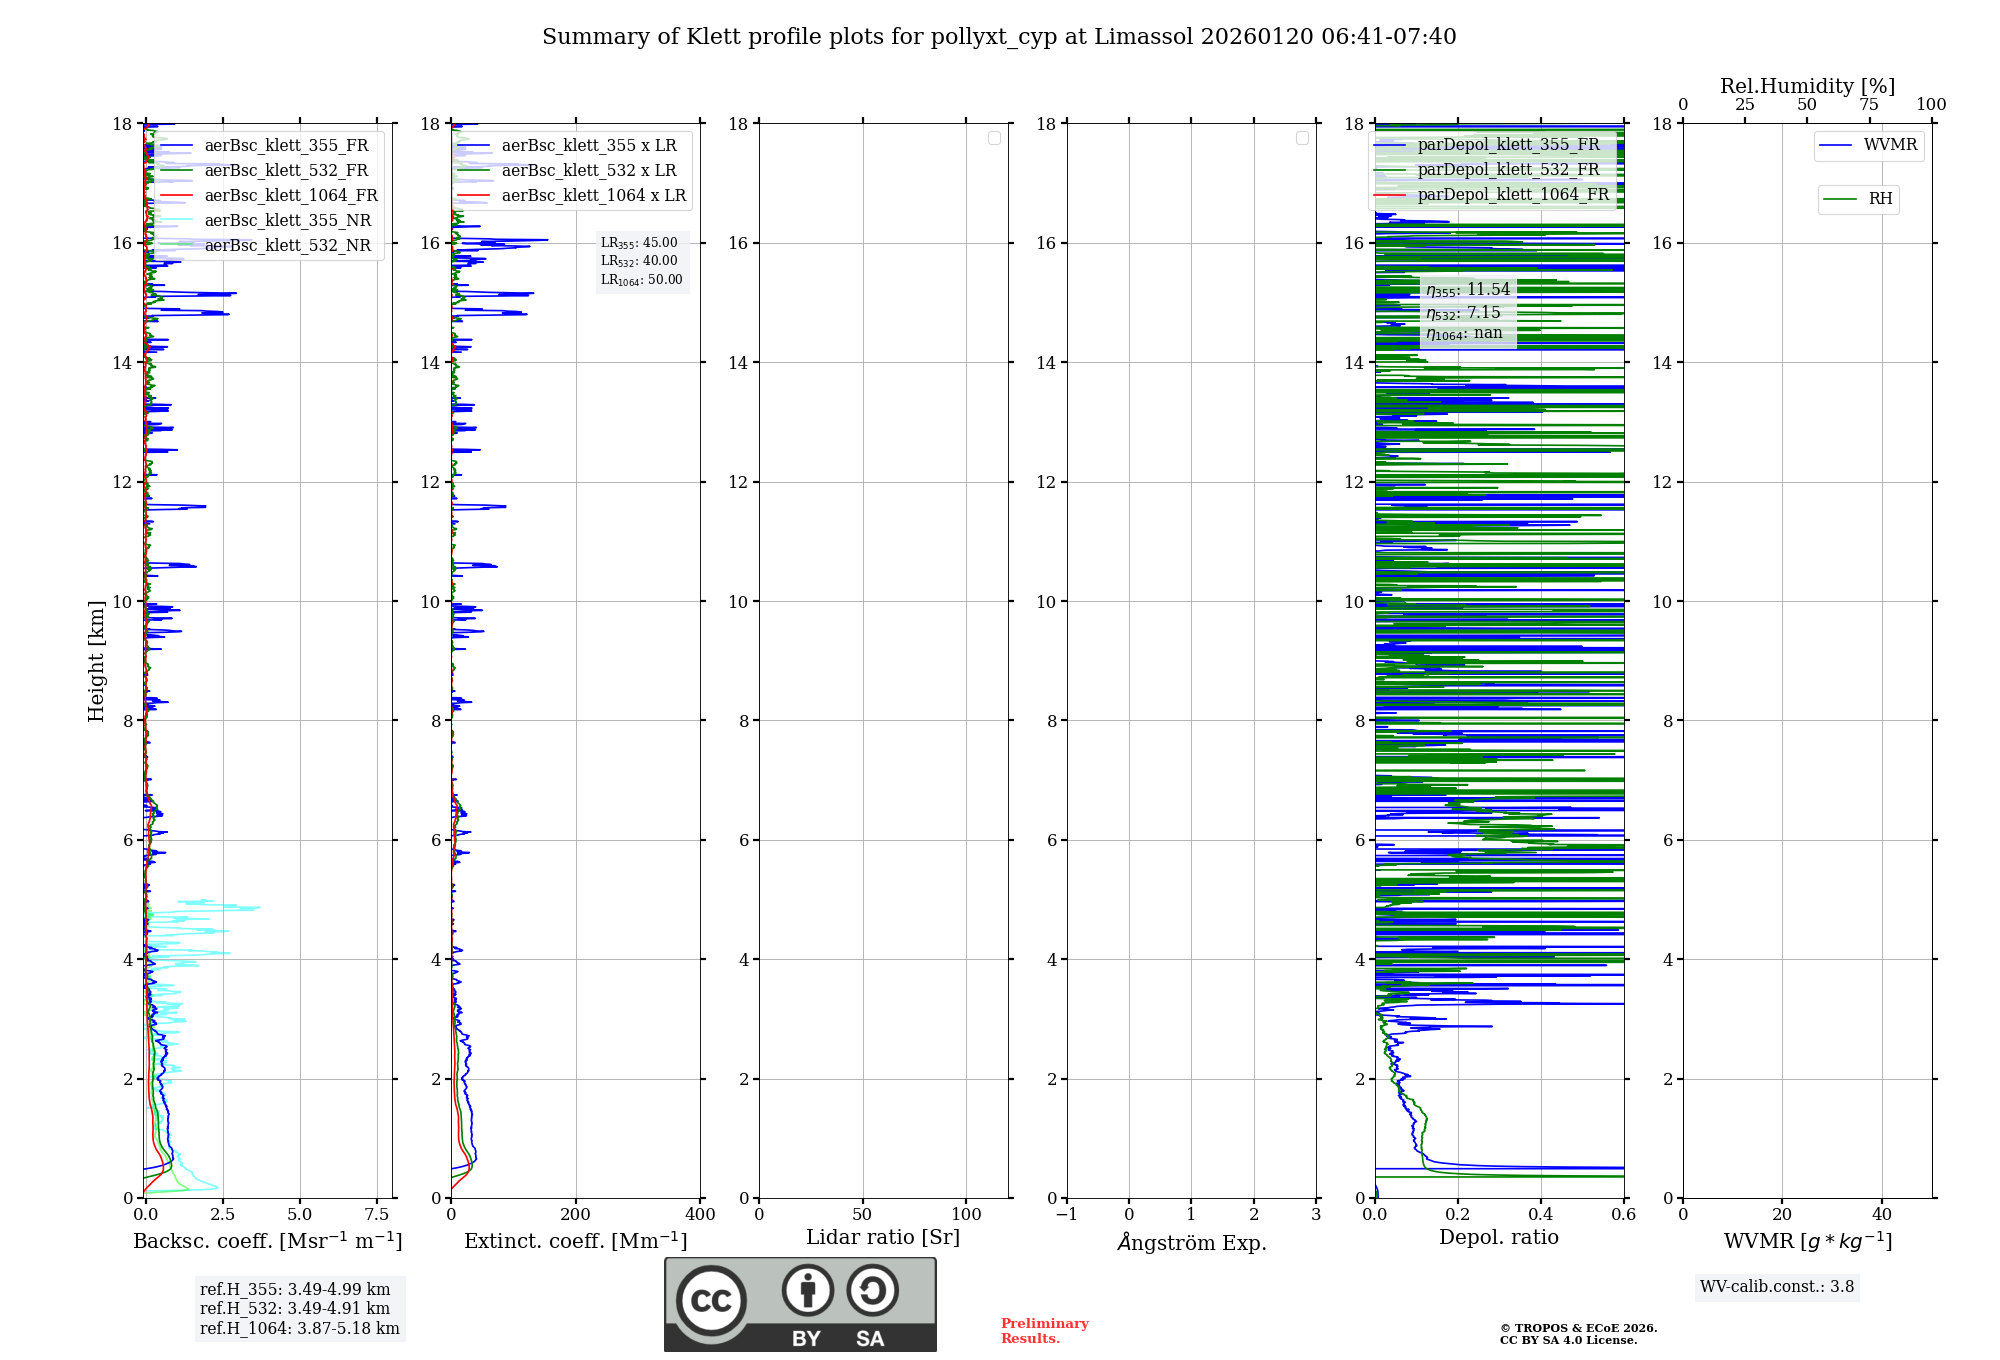
Task: Click the Creative Commons CC logo icon
Action: 711,1300
